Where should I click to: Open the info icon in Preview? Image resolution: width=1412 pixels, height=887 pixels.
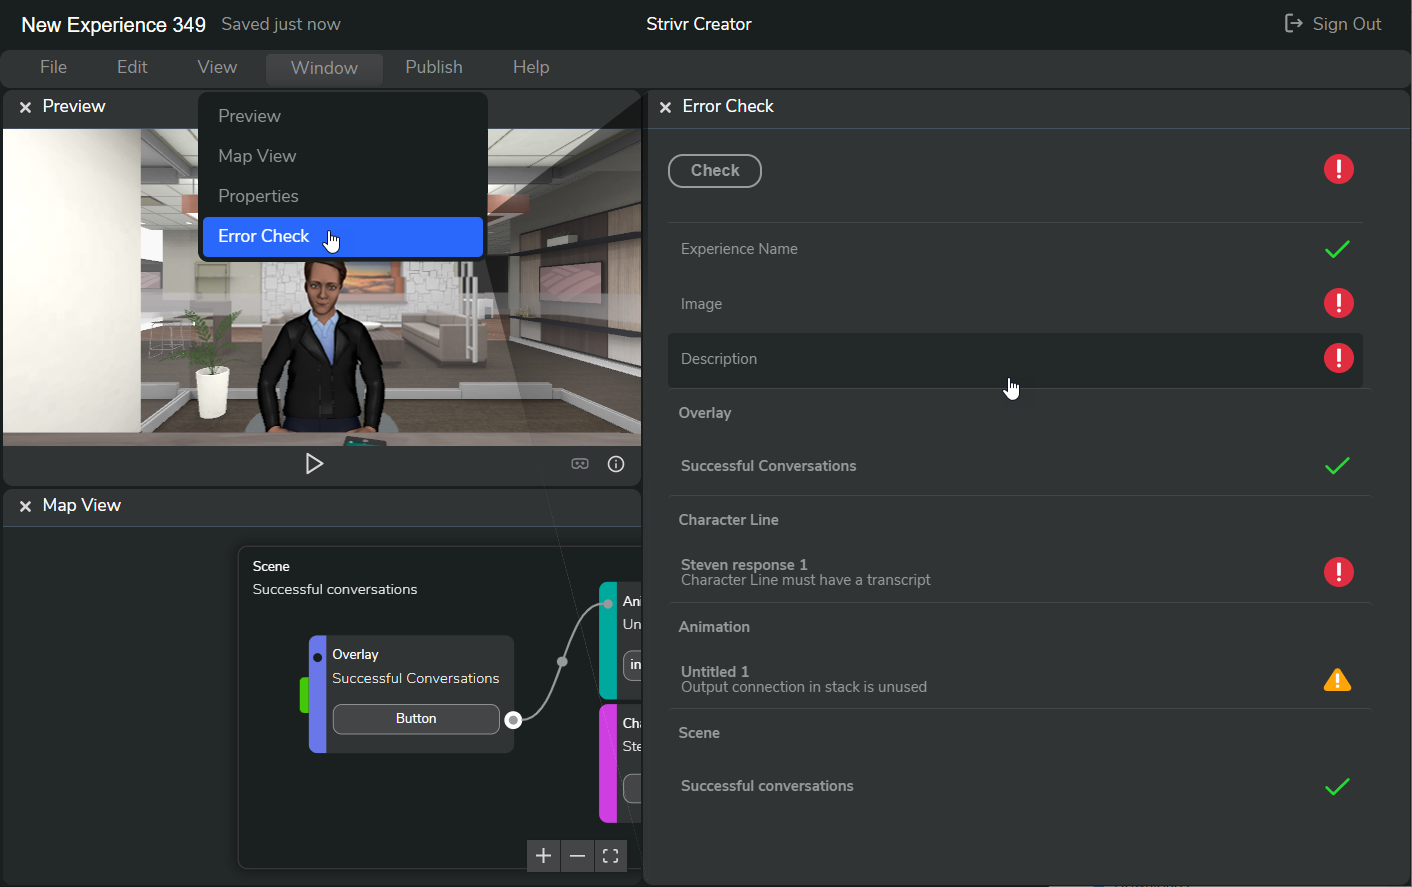tap(616, 464)
